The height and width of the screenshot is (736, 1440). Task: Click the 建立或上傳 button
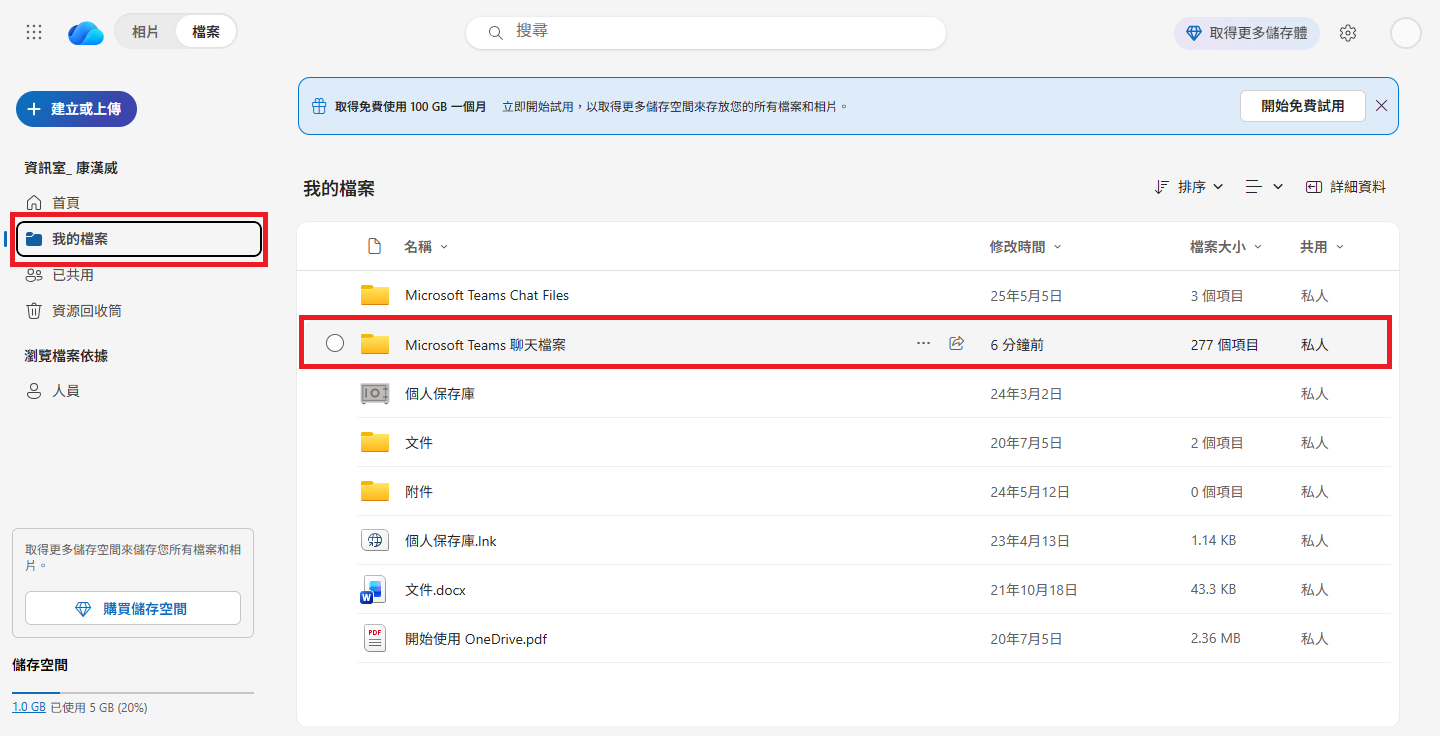coord(76,109)
